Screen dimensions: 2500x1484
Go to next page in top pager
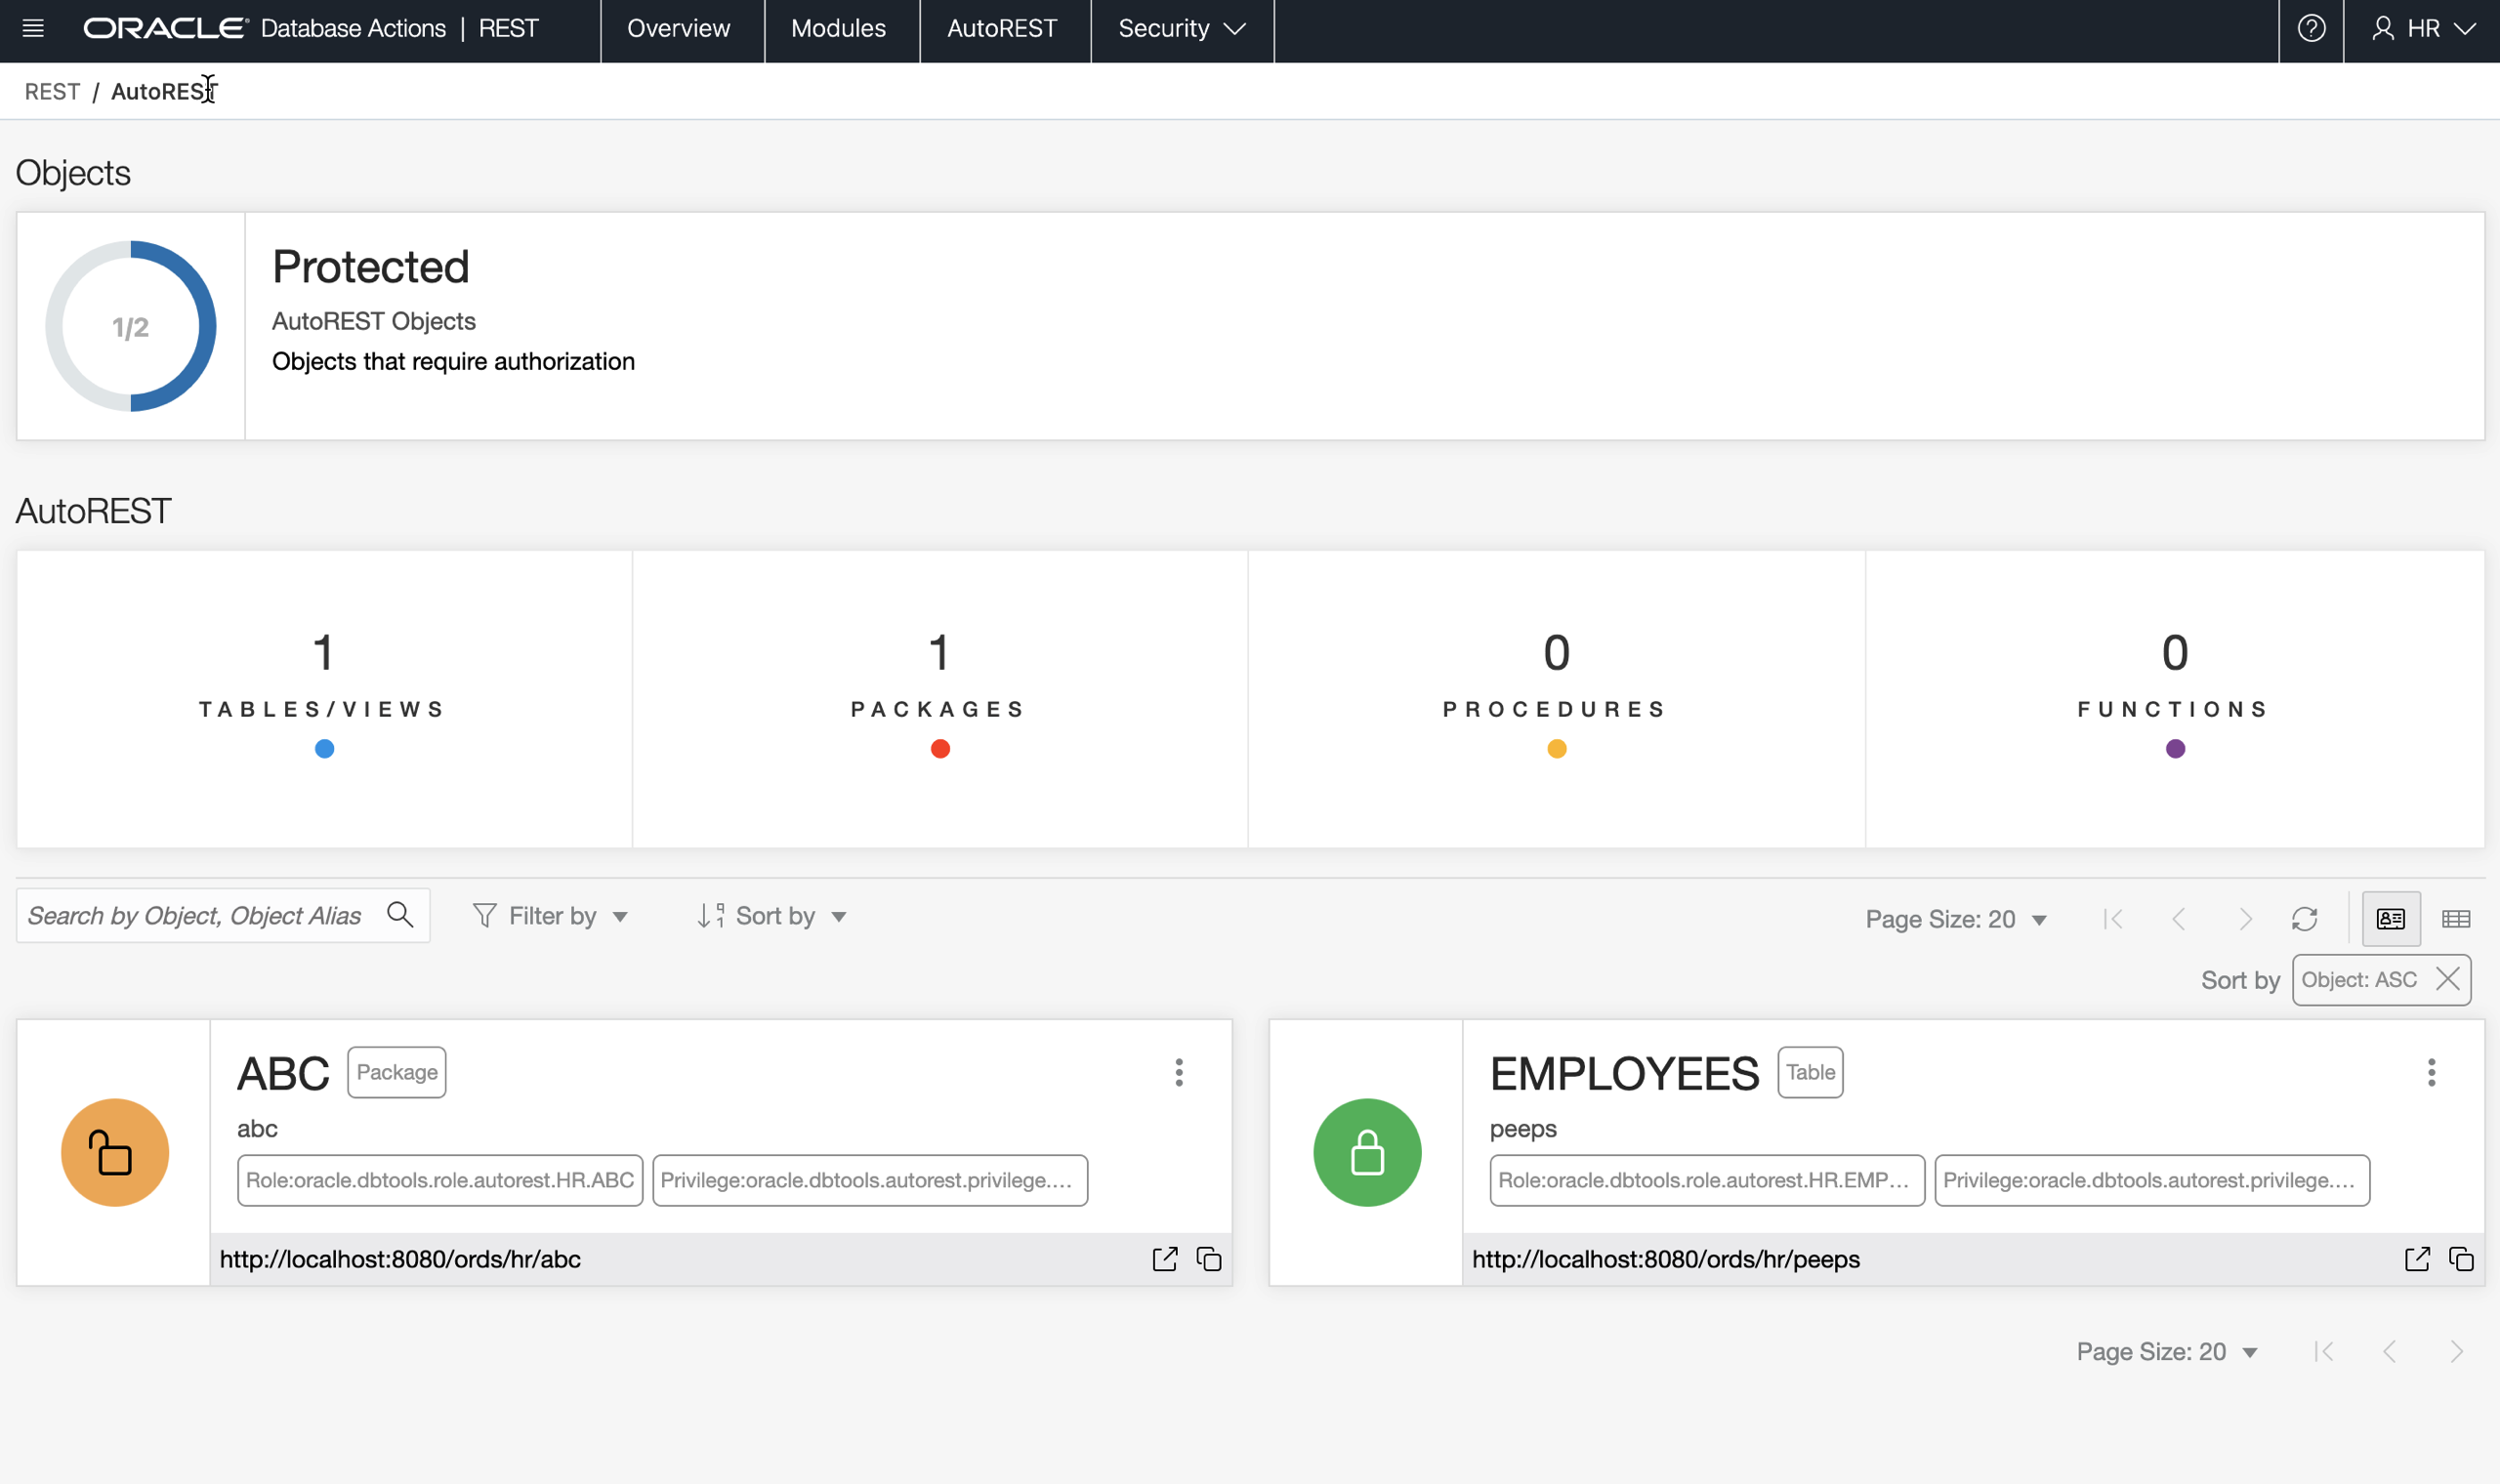pyautogui.click(x=2245, y=919)
